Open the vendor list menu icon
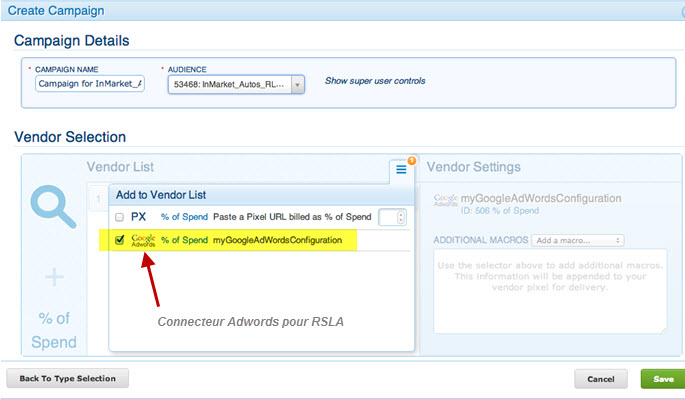The image size is (685, 399). click(x=401, y=170)
